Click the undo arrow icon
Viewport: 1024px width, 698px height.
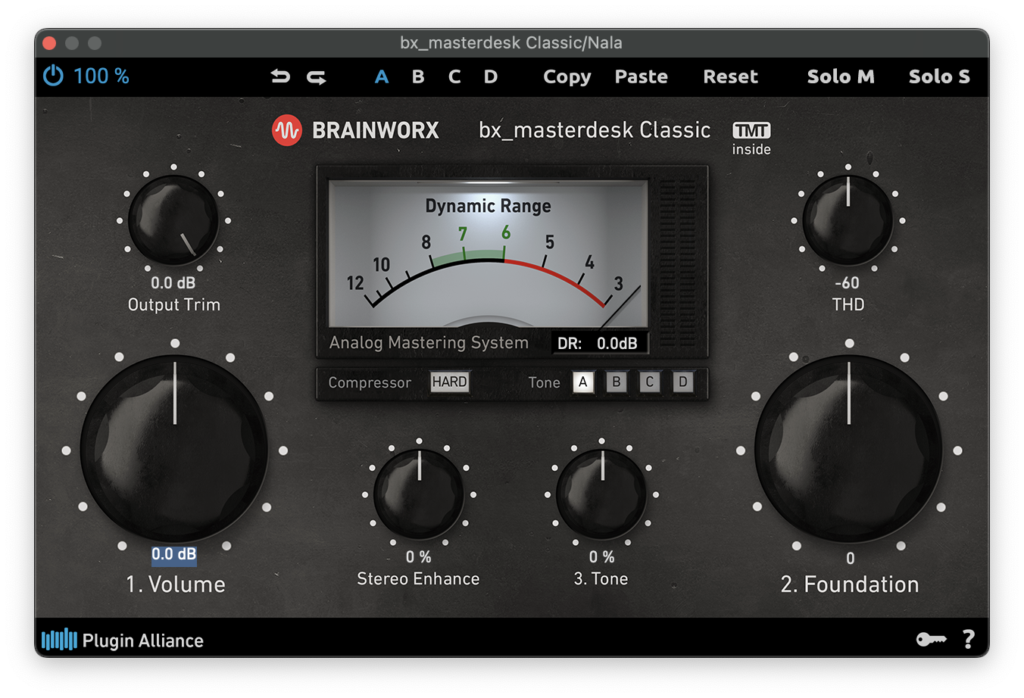click(281, 77)
